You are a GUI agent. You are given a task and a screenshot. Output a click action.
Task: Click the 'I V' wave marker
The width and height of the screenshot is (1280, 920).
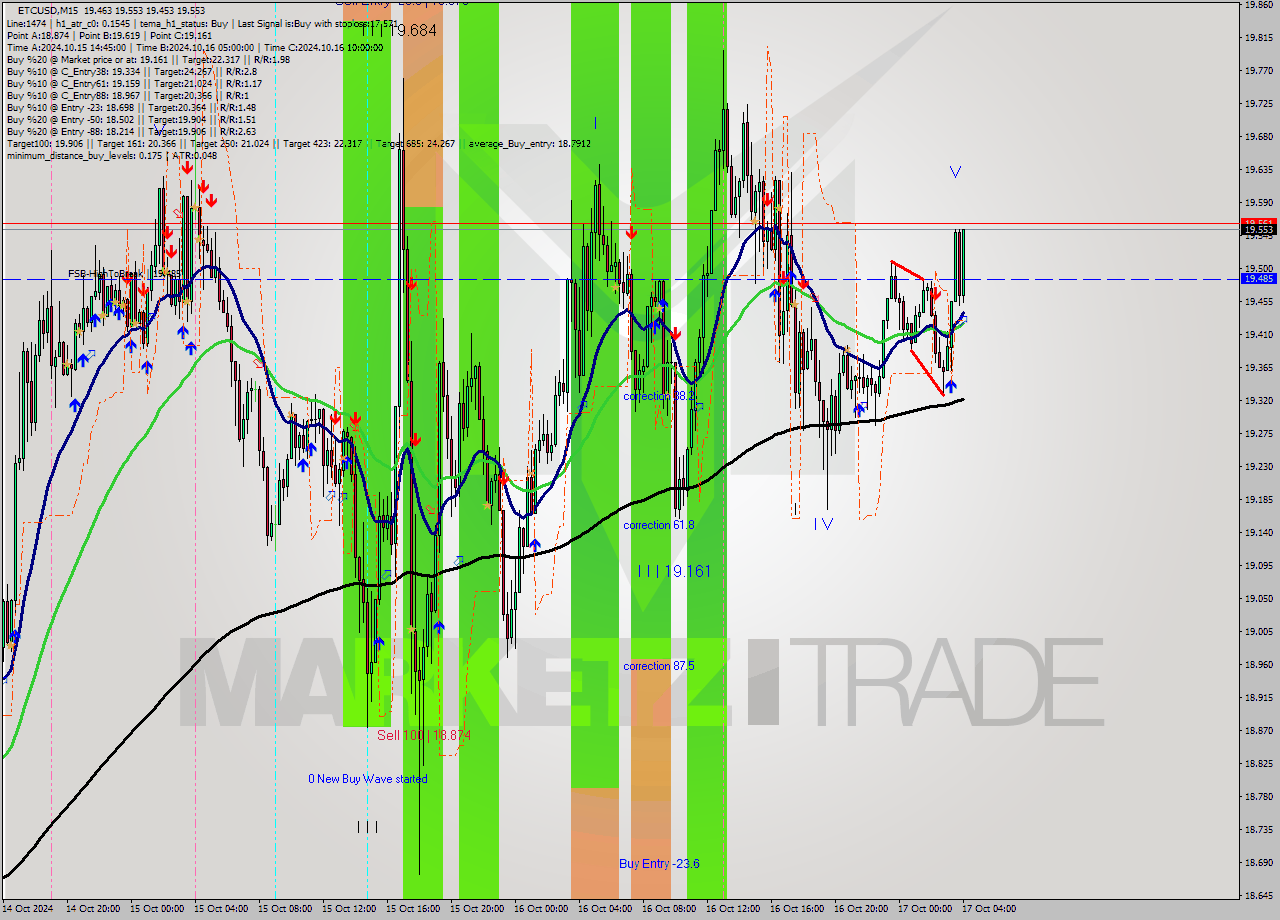[823, 523]
